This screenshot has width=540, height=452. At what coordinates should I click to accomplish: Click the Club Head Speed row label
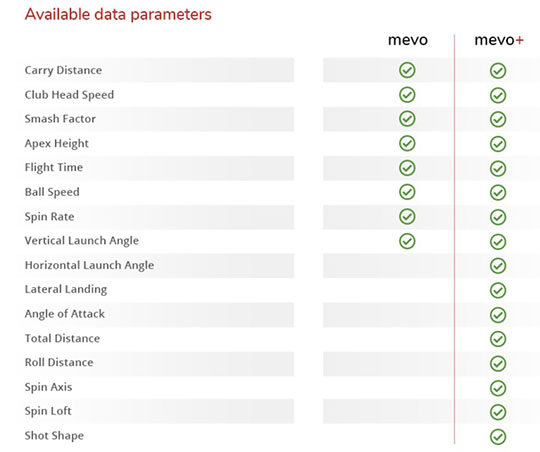69,95
